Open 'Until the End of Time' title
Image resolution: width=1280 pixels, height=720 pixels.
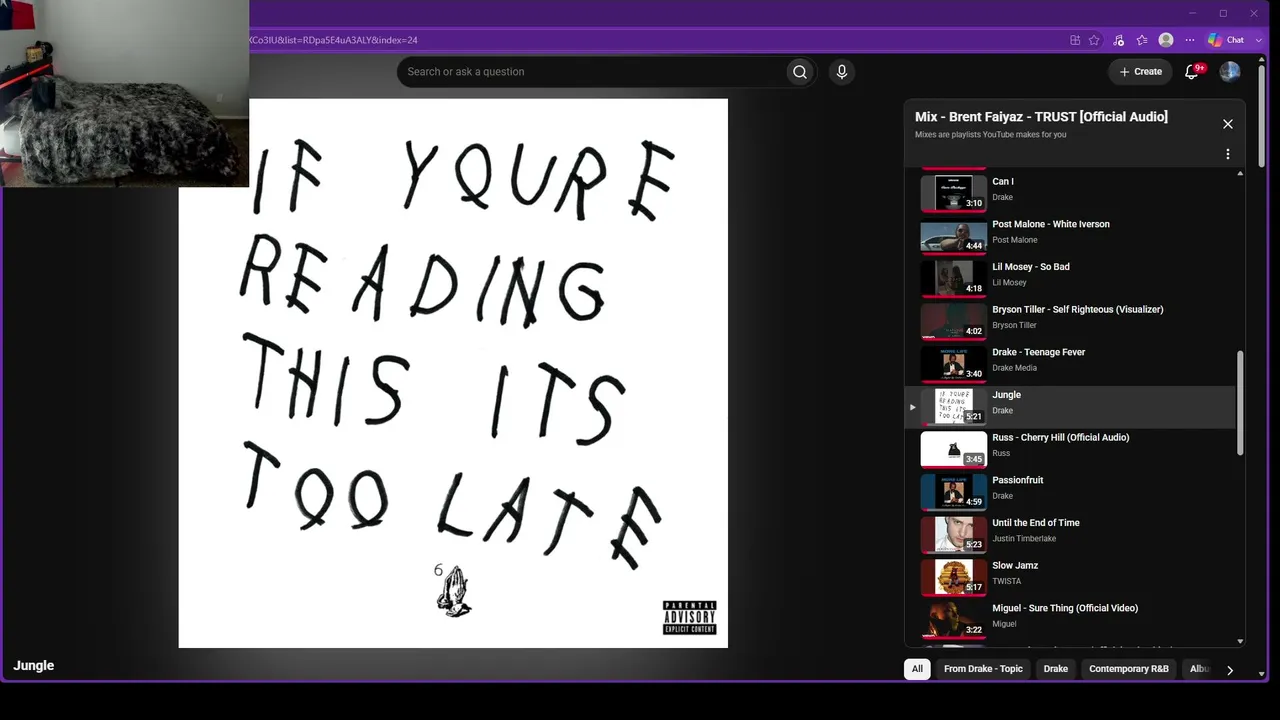point(1036,523)
